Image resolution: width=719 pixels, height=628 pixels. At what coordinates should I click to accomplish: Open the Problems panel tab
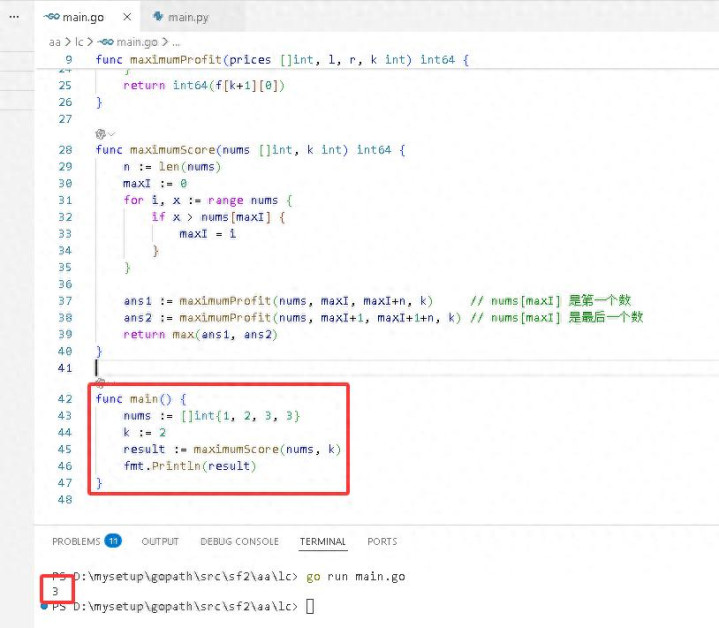coord(76,541)
